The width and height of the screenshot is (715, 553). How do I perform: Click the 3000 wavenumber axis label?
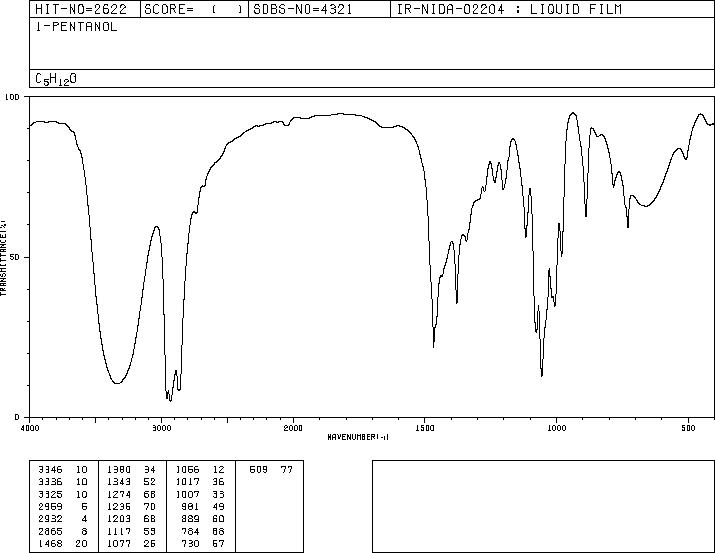point(161,428)
